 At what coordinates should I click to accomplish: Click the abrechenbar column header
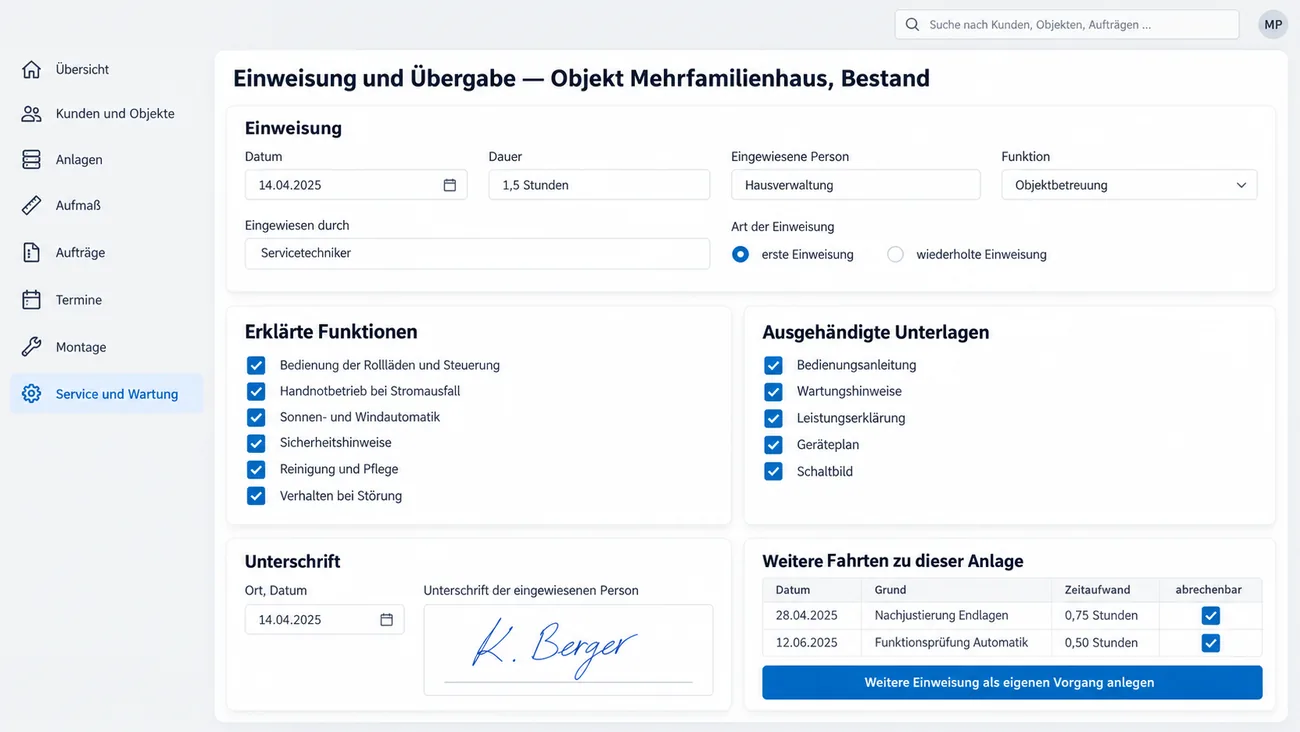coord(1209,590)
